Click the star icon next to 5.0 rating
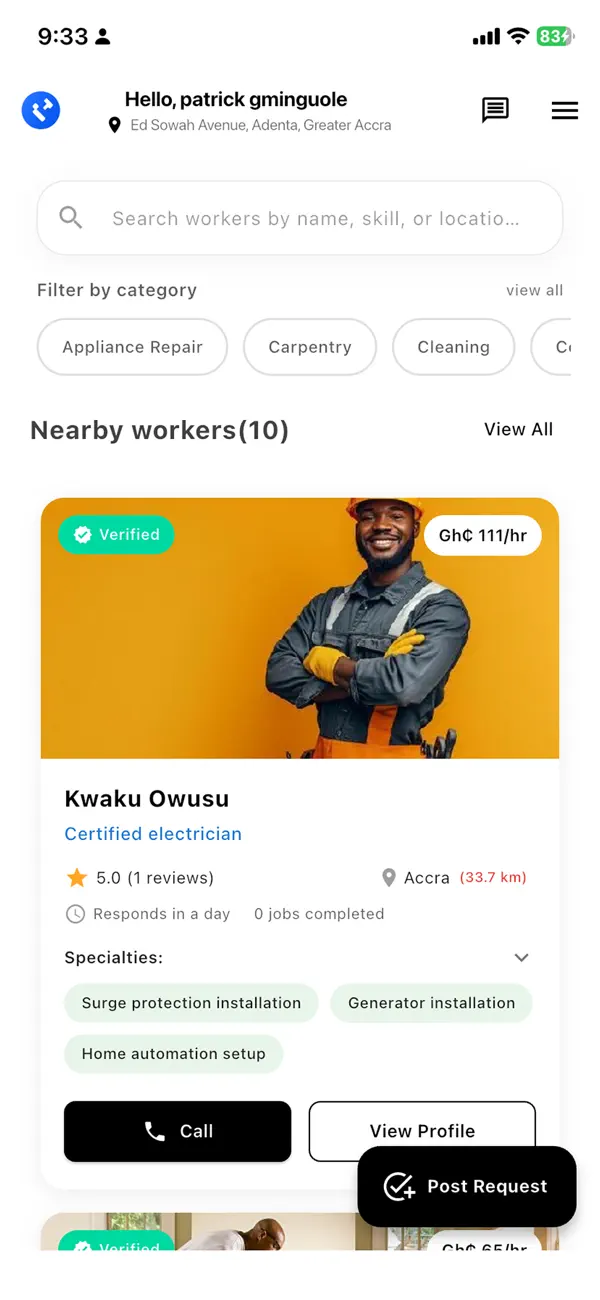Image resolution: width=600 pixels, height=1300 pixels. point(77,877)
